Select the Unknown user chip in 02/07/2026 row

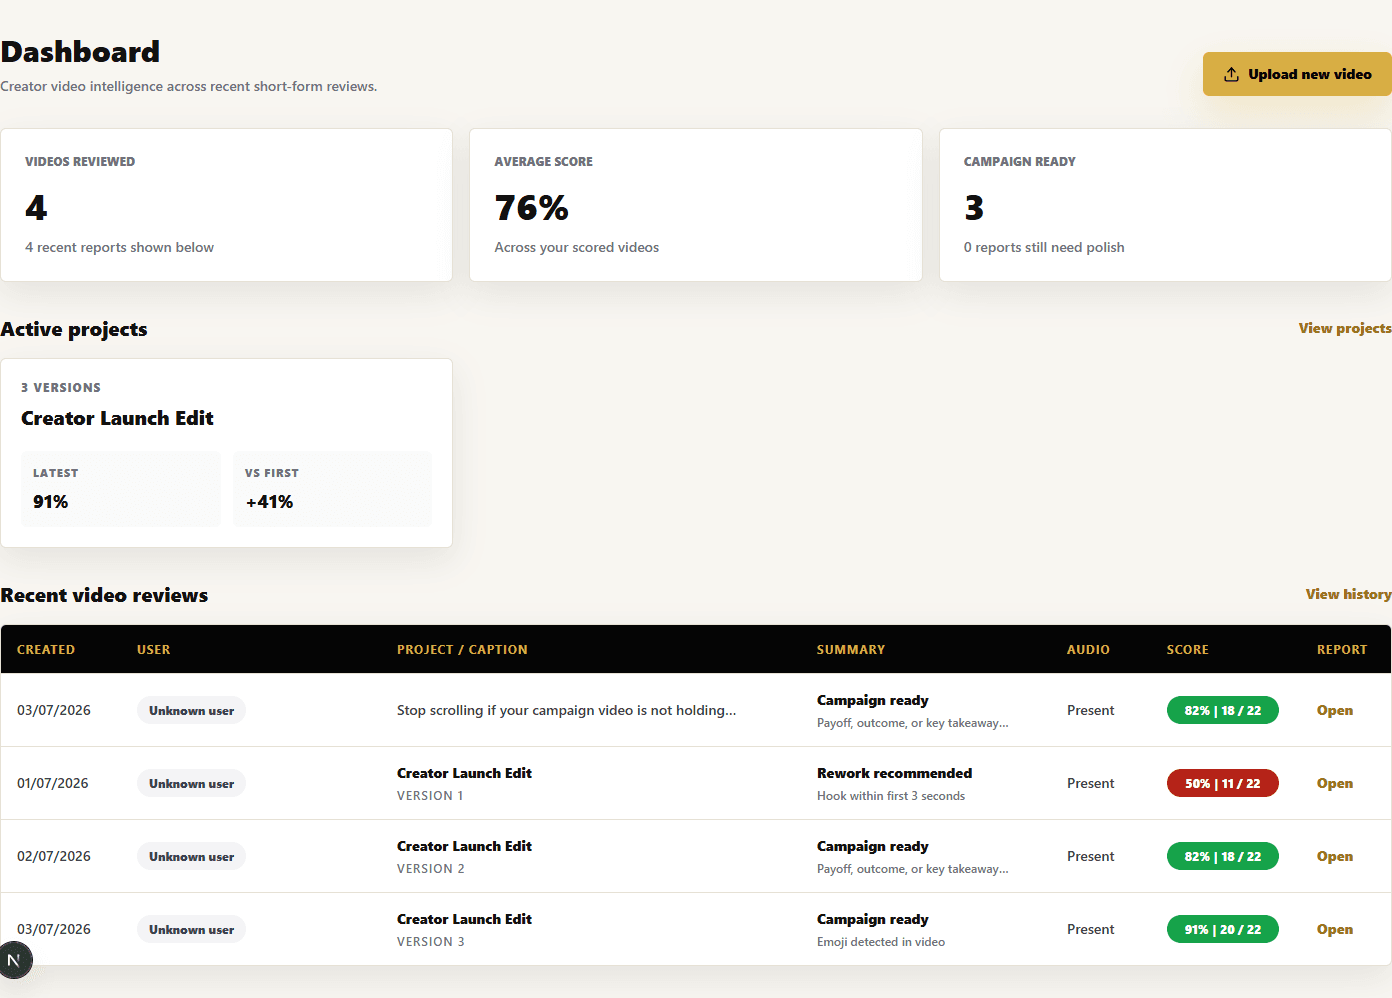(x=191, y=856)
